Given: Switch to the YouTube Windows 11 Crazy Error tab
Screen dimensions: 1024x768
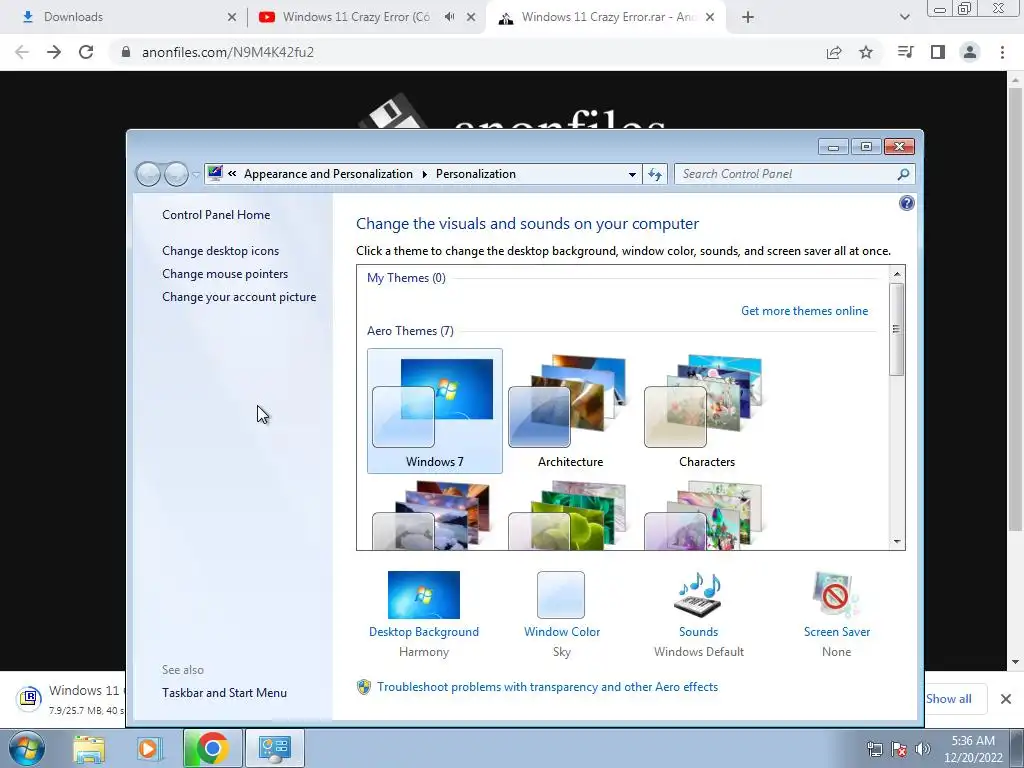Looking at the screenshot, I should click(356, 17).
